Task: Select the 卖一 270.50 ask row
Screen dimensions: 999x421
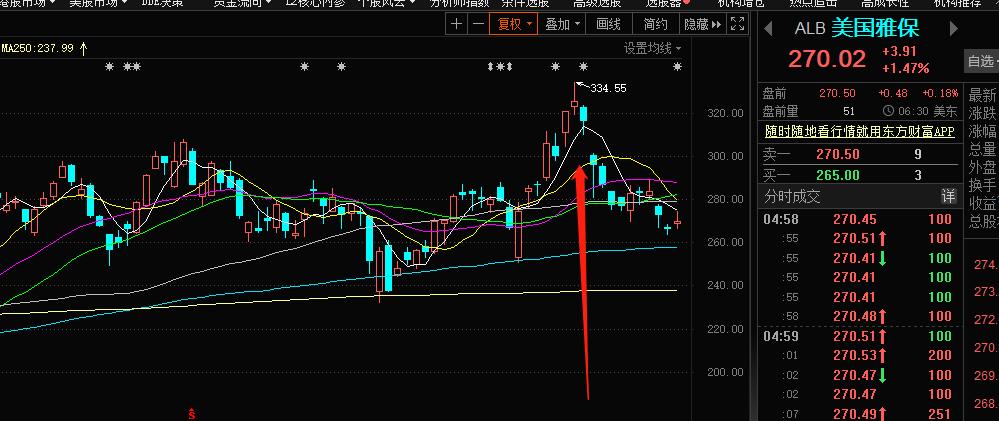Action: [x=860, y=154]
